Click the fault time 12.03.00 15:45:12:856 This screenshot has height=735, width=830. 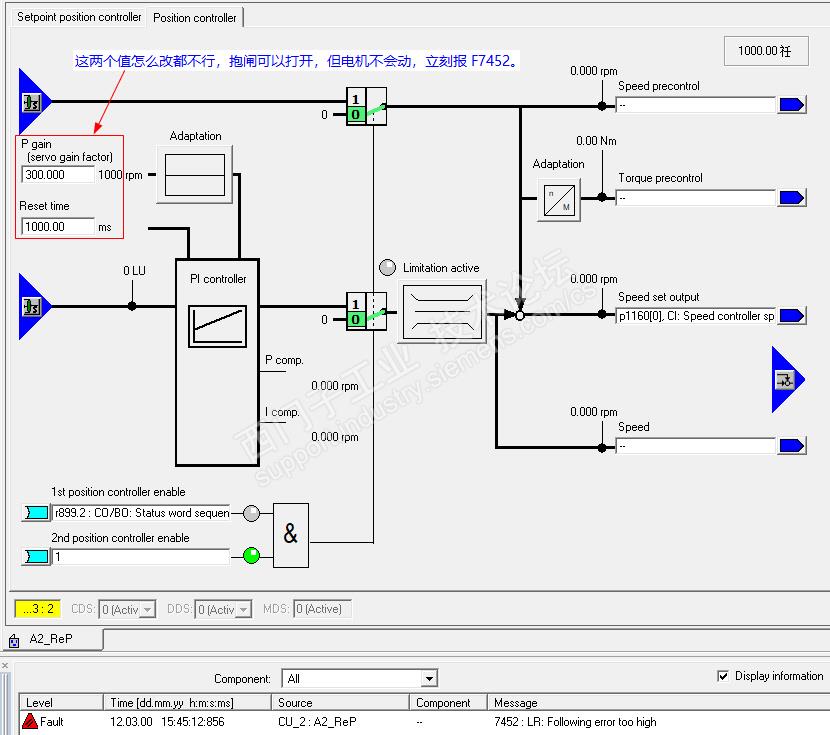pyautogui.click(x=167, y=722)
